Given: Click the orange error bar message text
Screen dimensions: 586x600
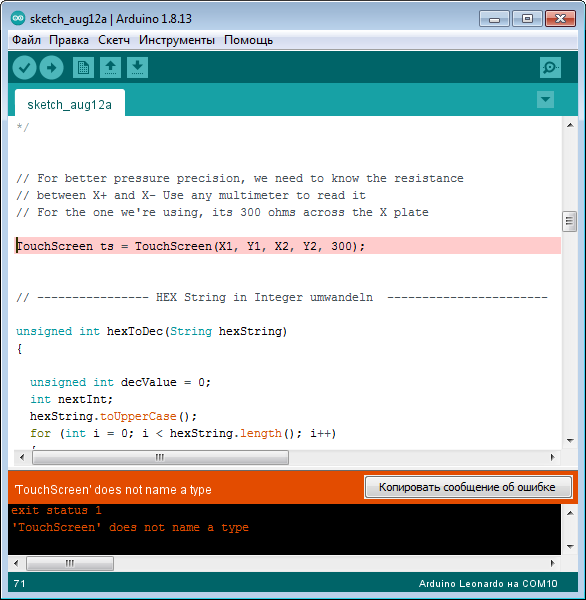Looking at the screenshot, I should (x=113, y=489).
